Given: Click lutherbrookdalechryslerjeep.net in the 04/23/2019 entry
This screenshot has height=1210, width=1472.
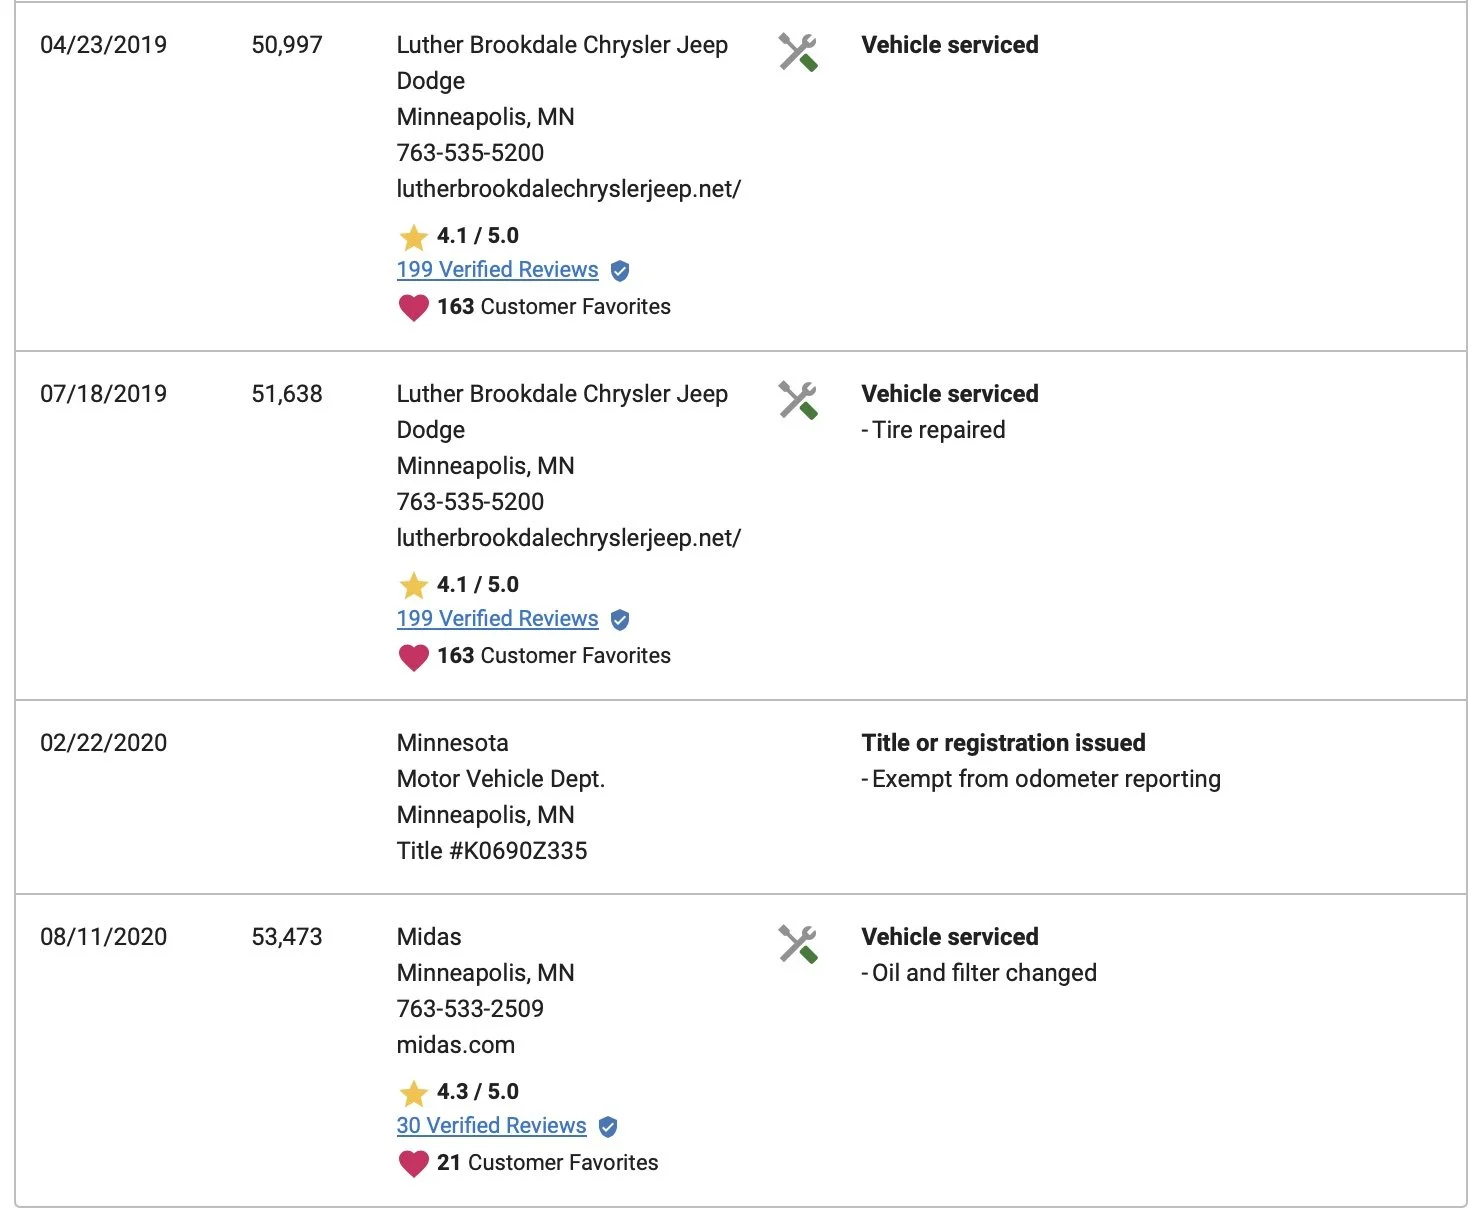Looking at the screenshot, I should (568, 189).
